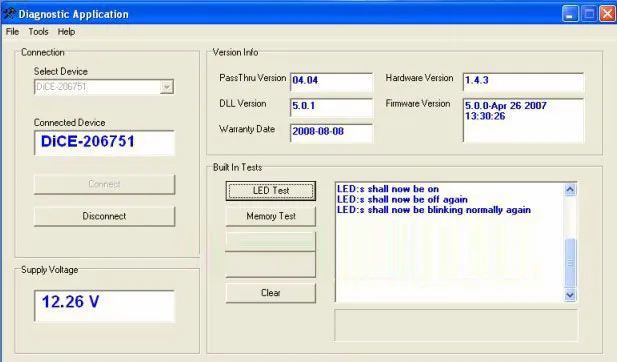617x362 pixels.
Task: Disconnect the DiCE device
Action: pos(104,216)
